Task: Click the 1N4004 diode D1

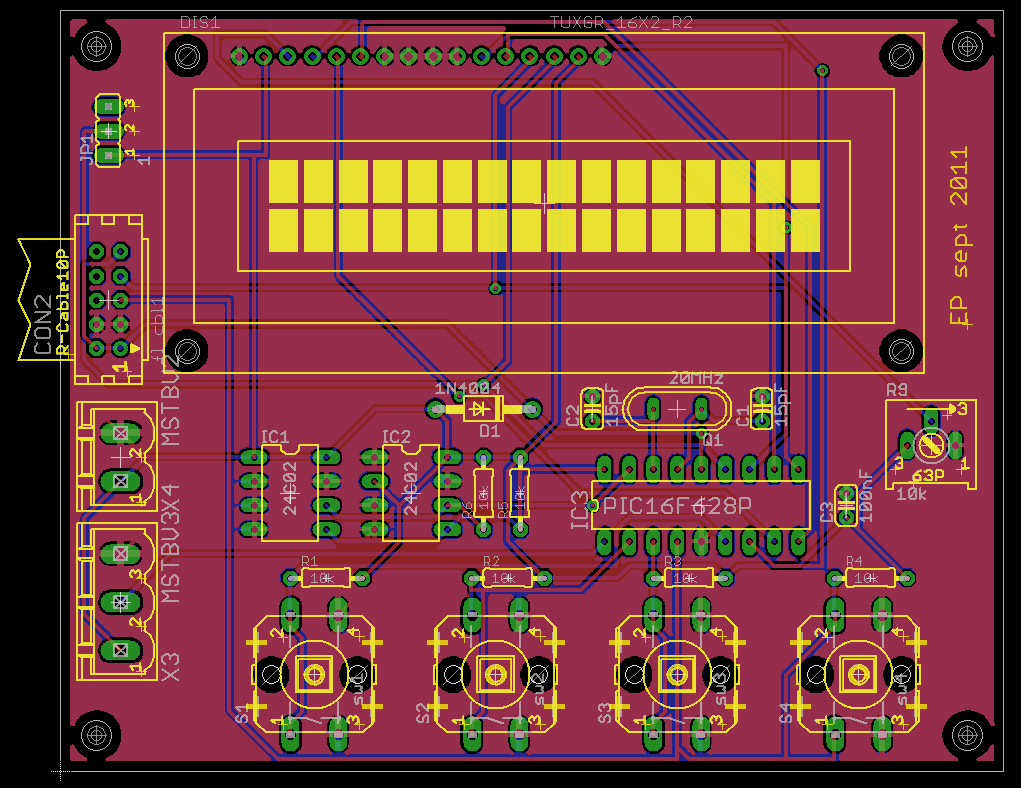Action: coord(484,408)
